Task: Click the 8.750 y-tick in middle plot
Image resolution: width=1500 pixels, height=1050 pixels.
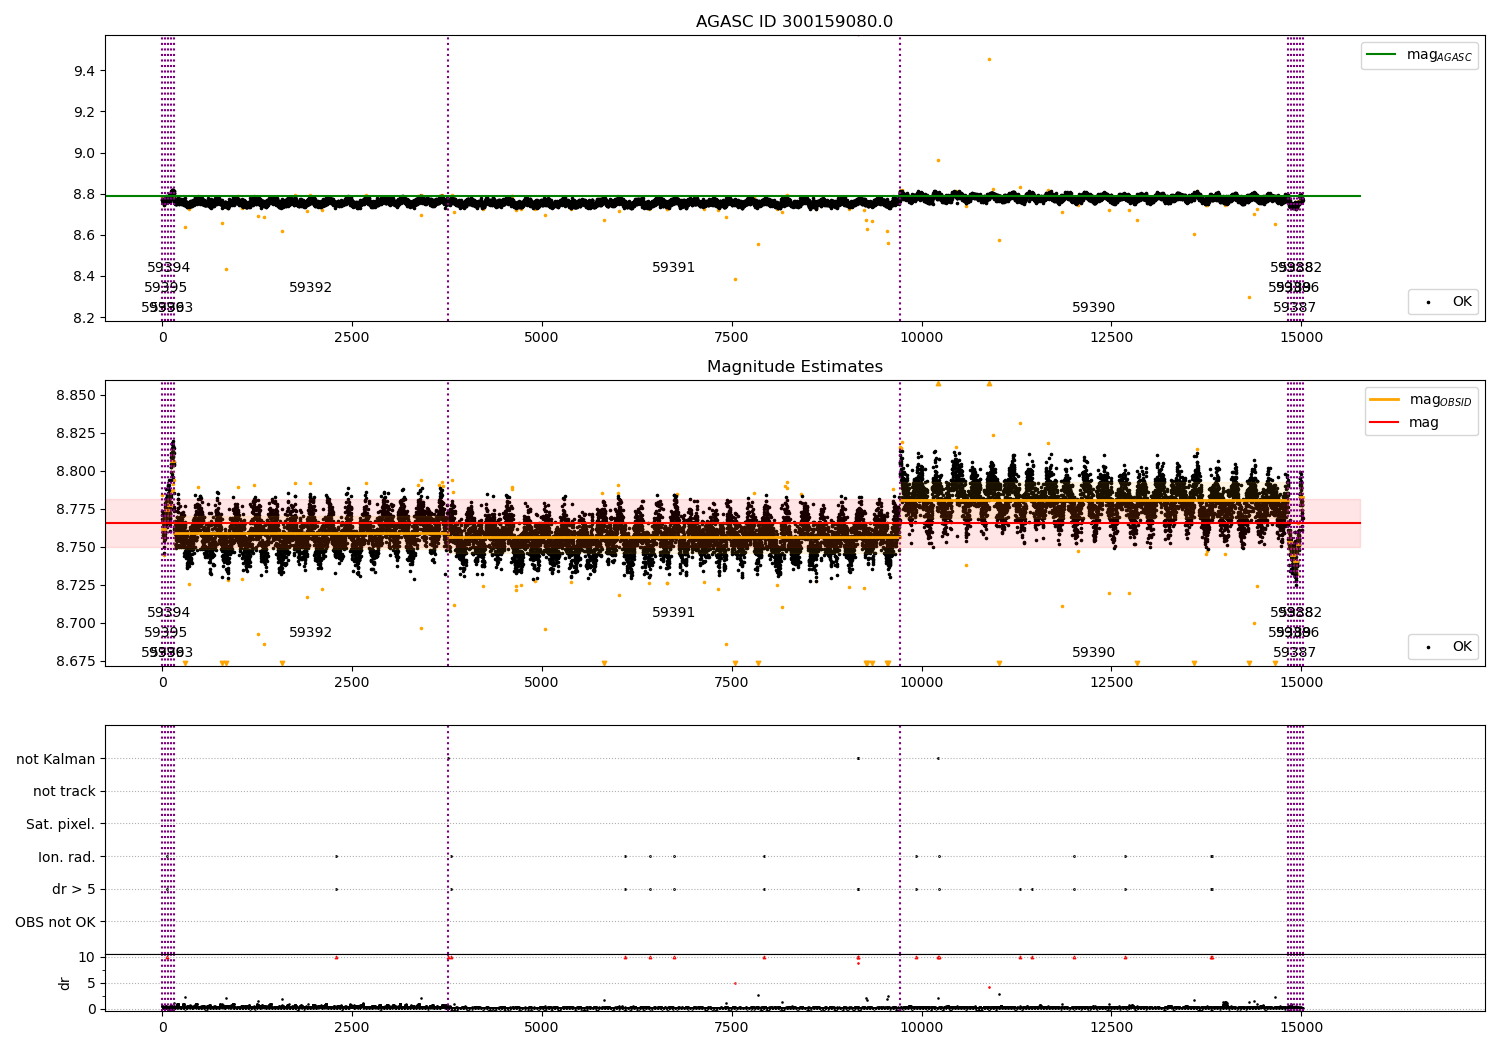Action: click(x=76, y=547)
